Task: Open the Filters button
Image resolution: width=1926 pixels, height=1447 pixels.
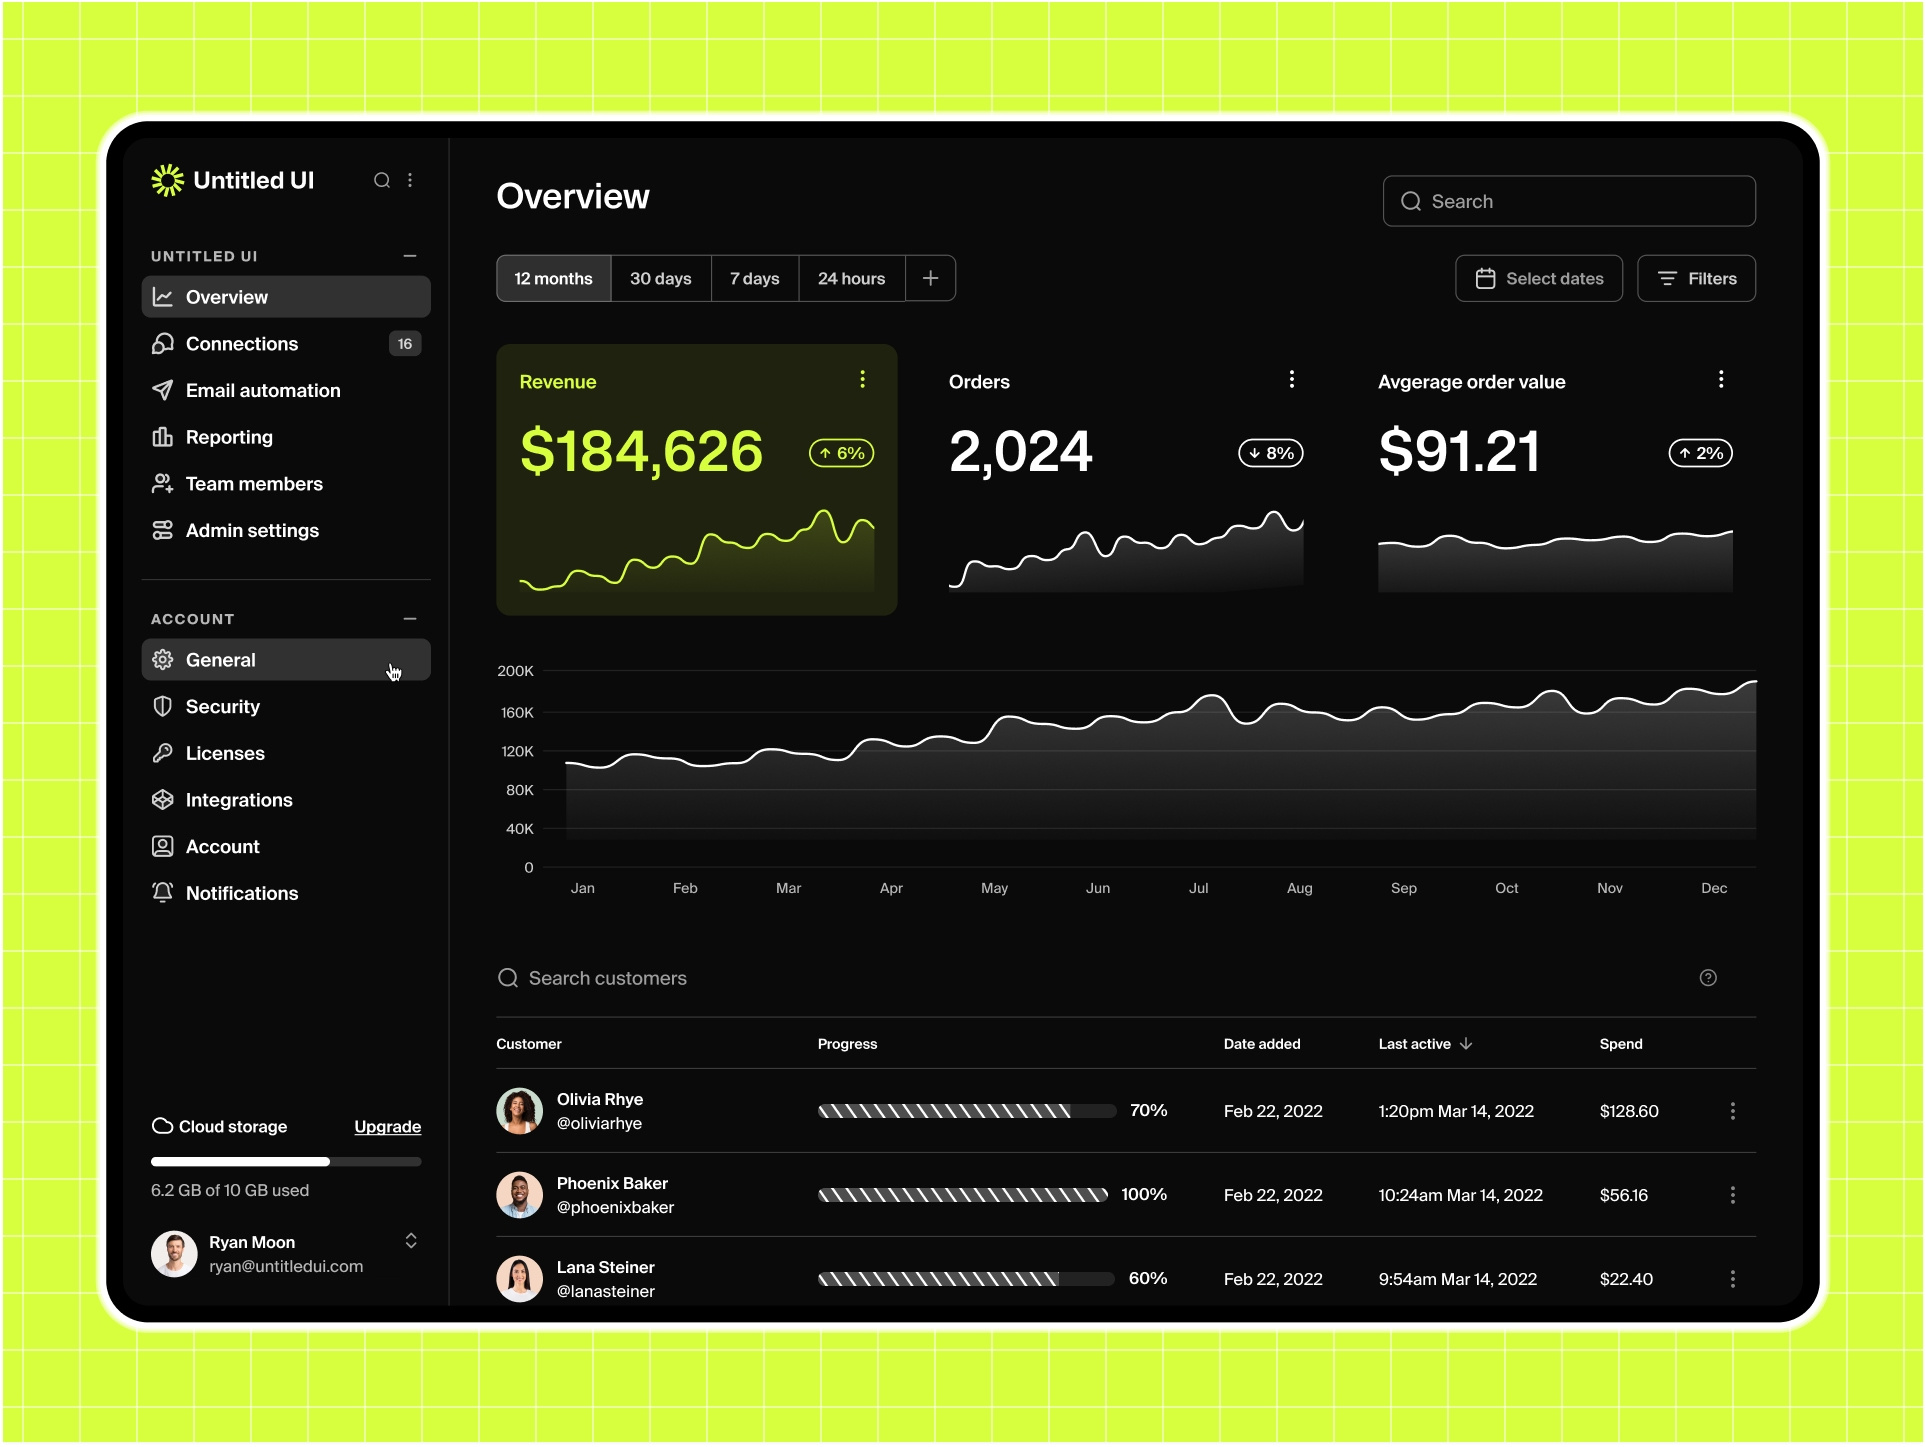Action: [x=1696, y=278]
